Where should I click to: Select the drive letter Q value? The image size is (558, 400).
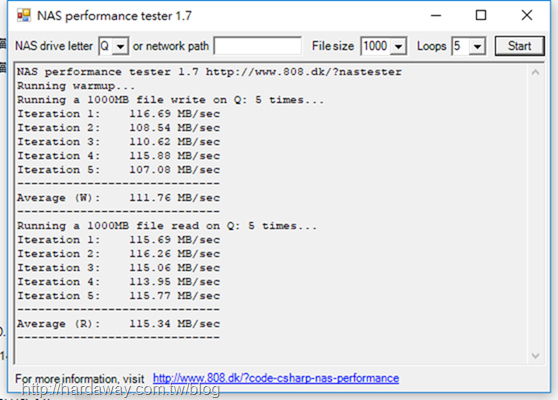click(x=106, y=46)
